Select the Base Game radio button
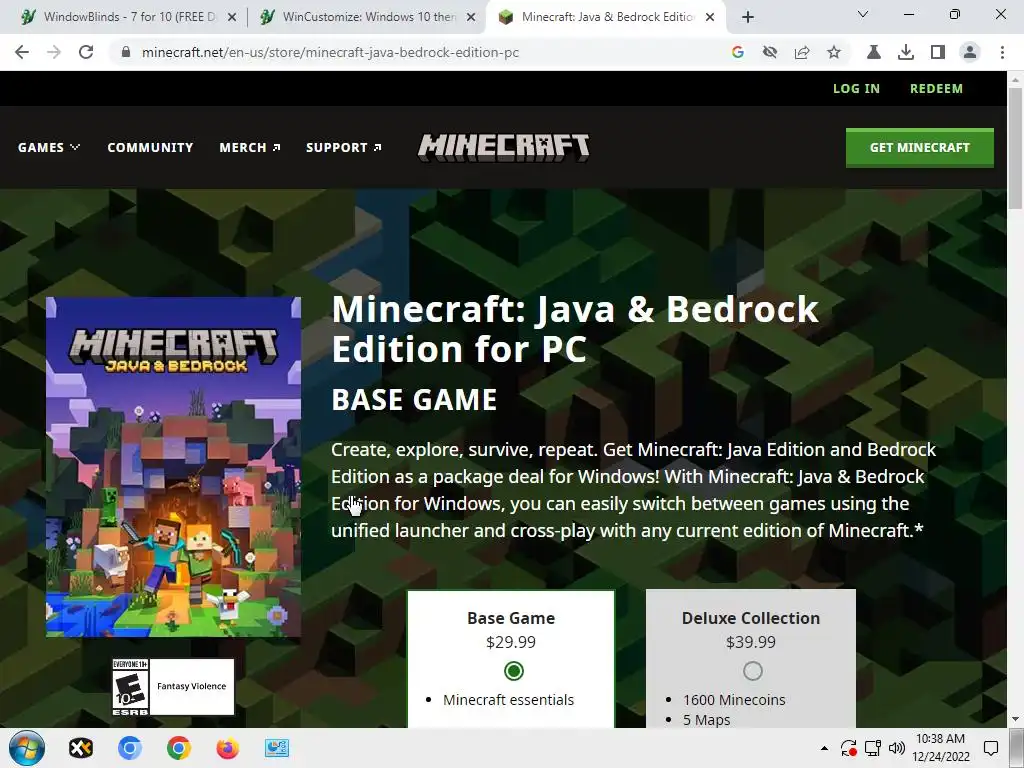This screenshot has width=1024, height=768. 514,671
